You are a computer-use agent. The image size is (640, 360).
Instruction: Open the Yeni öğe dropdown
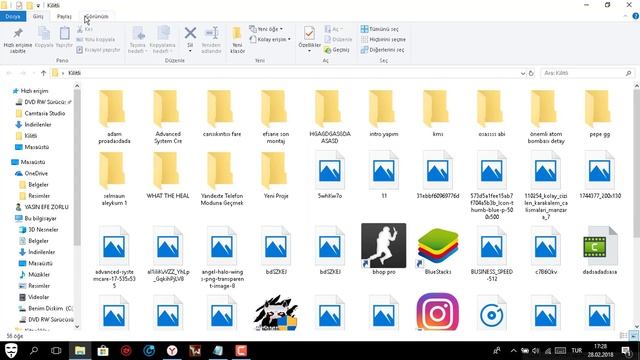pos(266,29)
